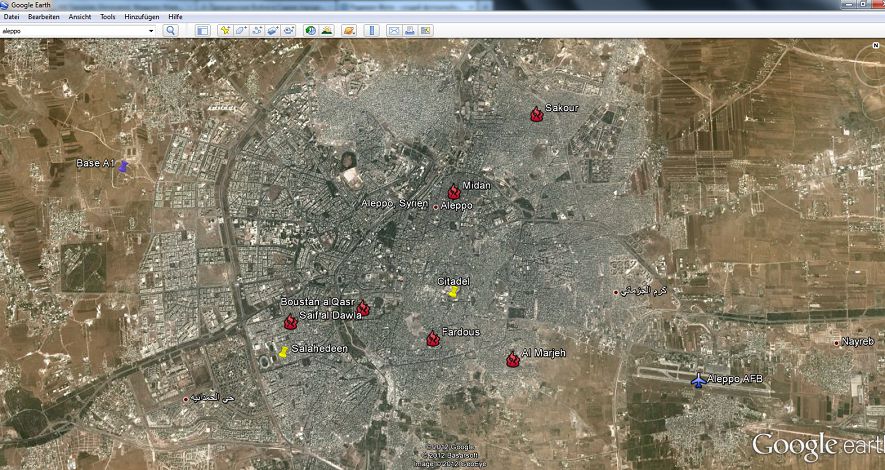The image size is (885, 470).
Task: Click the blue Base A1 pushpin
Action: (x=123, y=166)
